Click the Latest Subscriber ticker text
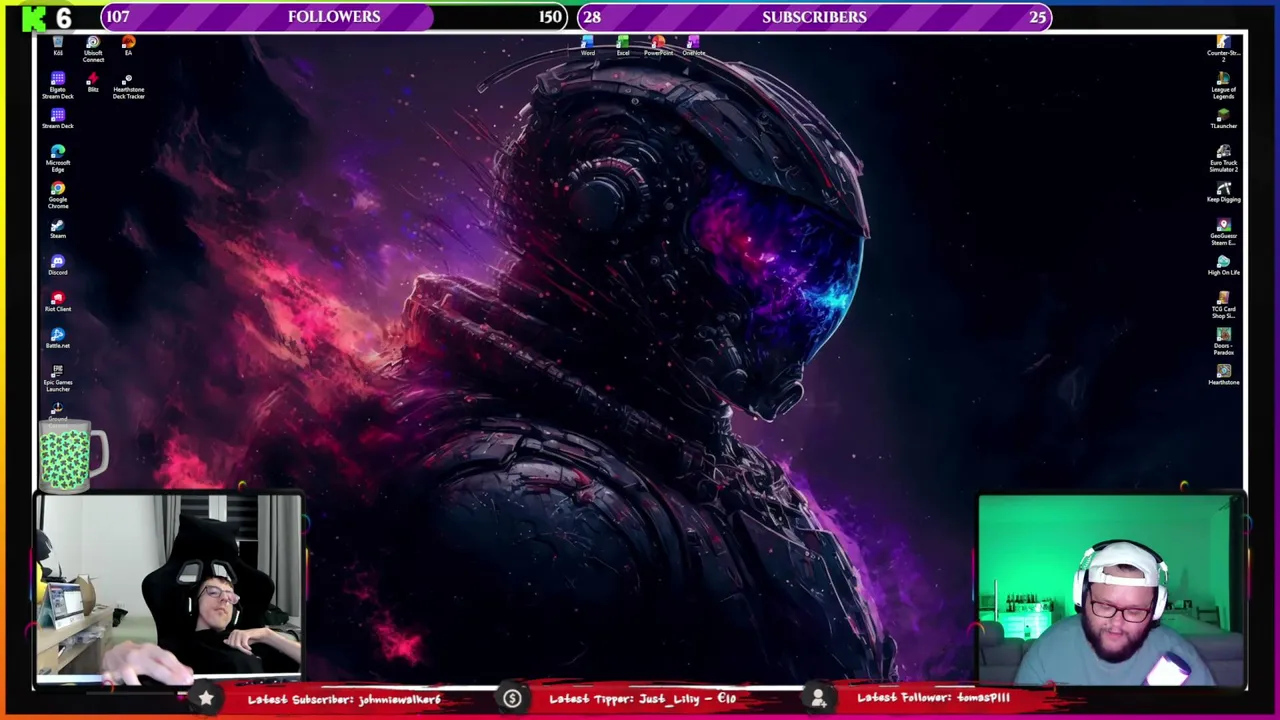This screenshot has width=1280, height=720. click(x=344, y=699)
